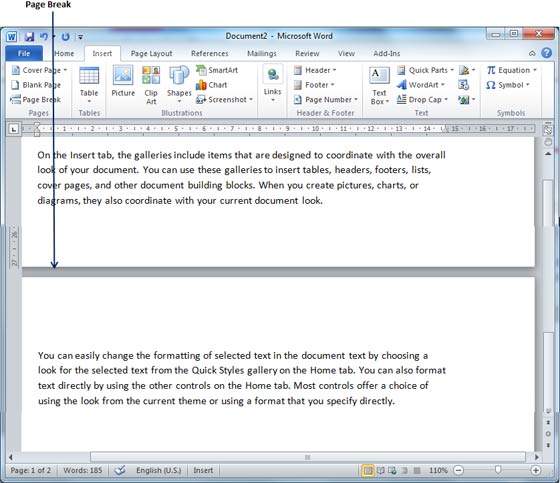Toggle the tab stop selector beside the ruler

[14, 129]
